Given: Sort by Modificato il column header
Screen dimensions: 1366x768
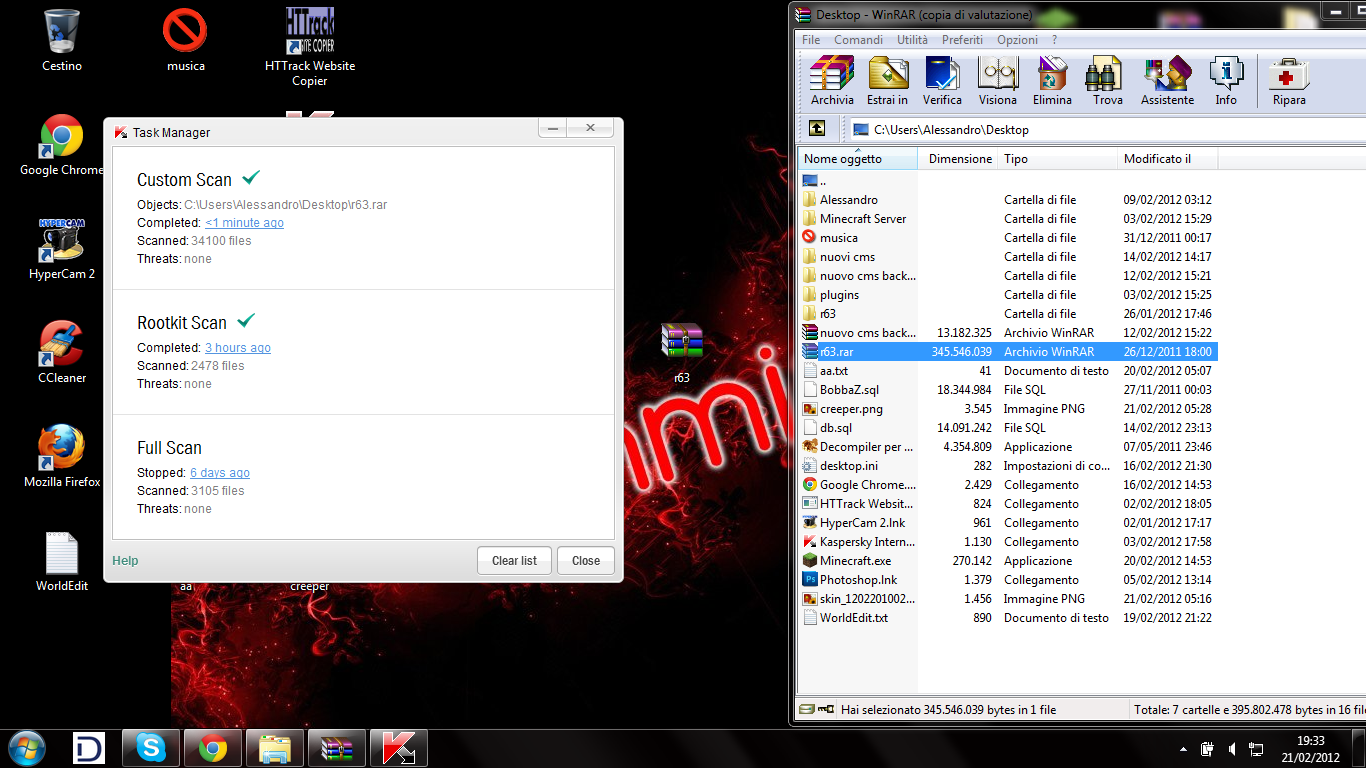Looking at the screenshot, I should [1167, 159].
